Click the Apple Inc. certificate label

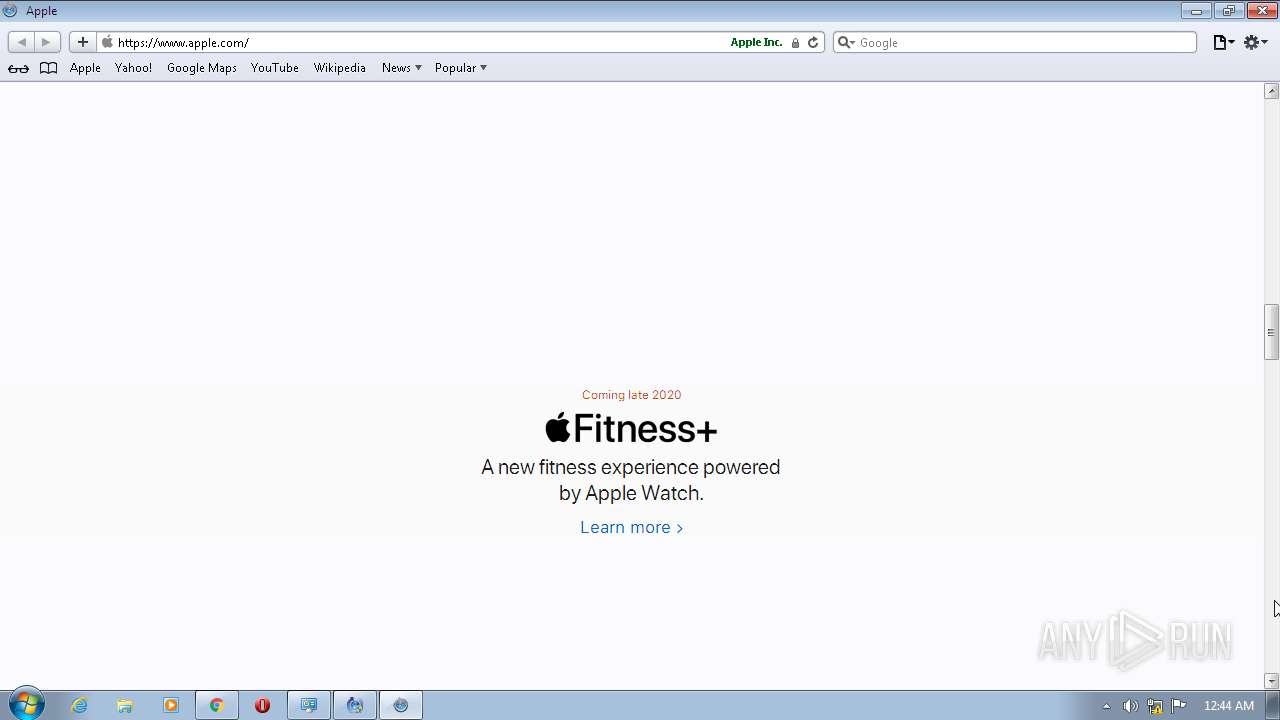tap(756, 42)
